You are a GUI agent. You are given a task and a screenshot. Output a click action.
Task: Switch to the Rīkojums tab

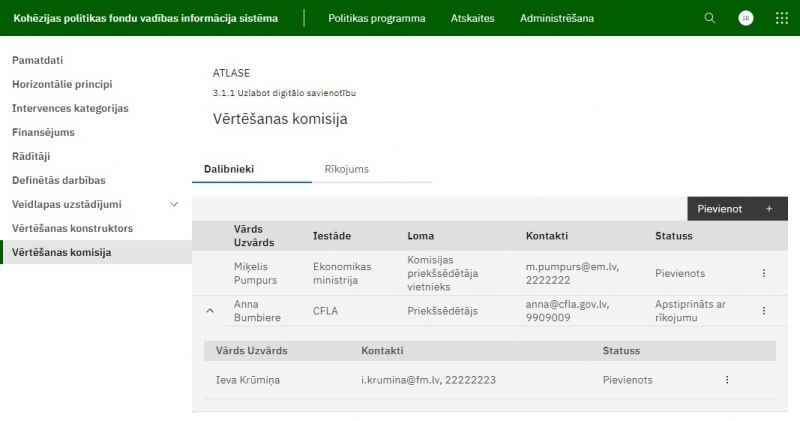click(x=347, y=169)
